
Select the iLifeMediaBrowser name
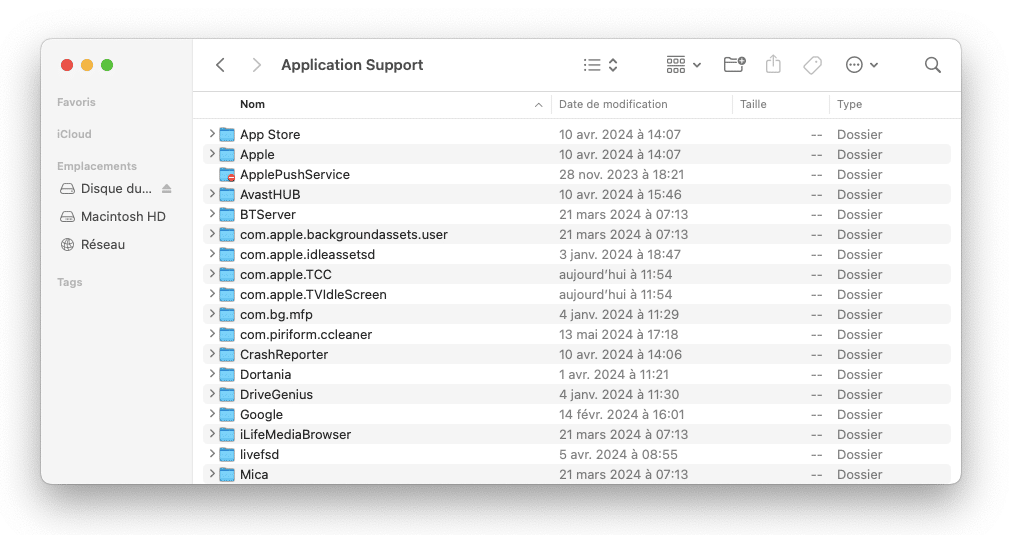[x=295, y=435]
